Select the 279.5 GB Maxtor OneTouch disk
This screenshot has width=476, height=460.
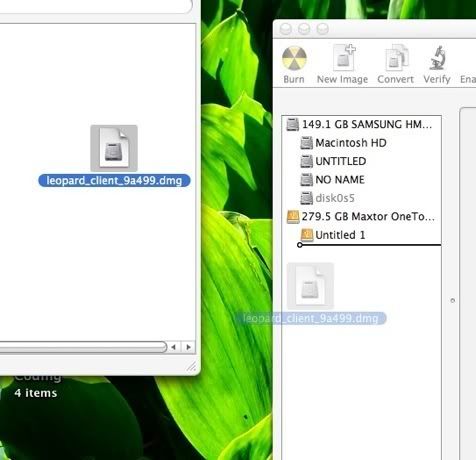click(362, 217)
